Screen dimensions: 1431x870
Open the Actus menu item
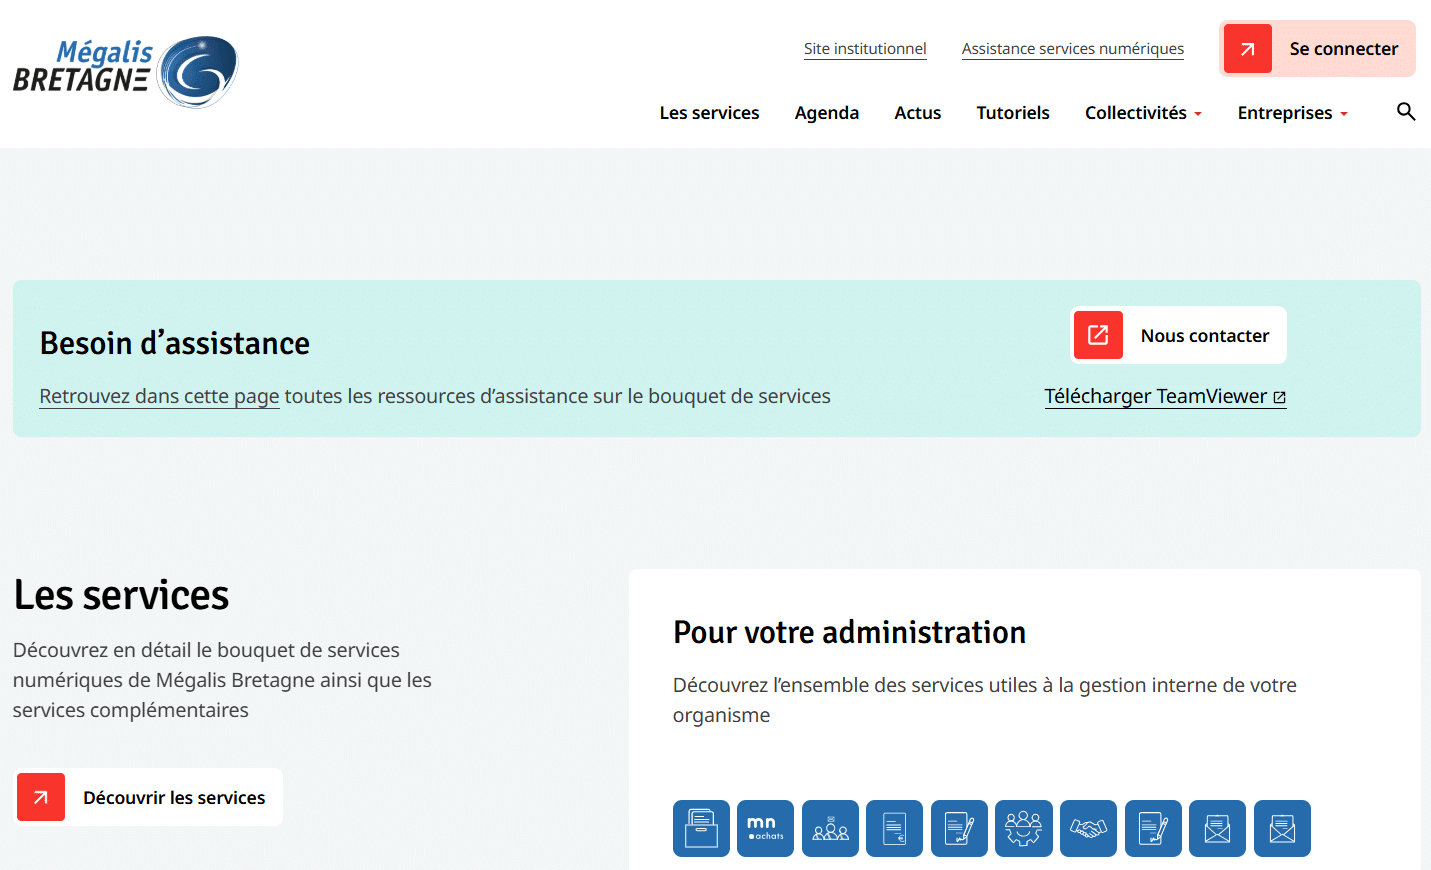917,113
